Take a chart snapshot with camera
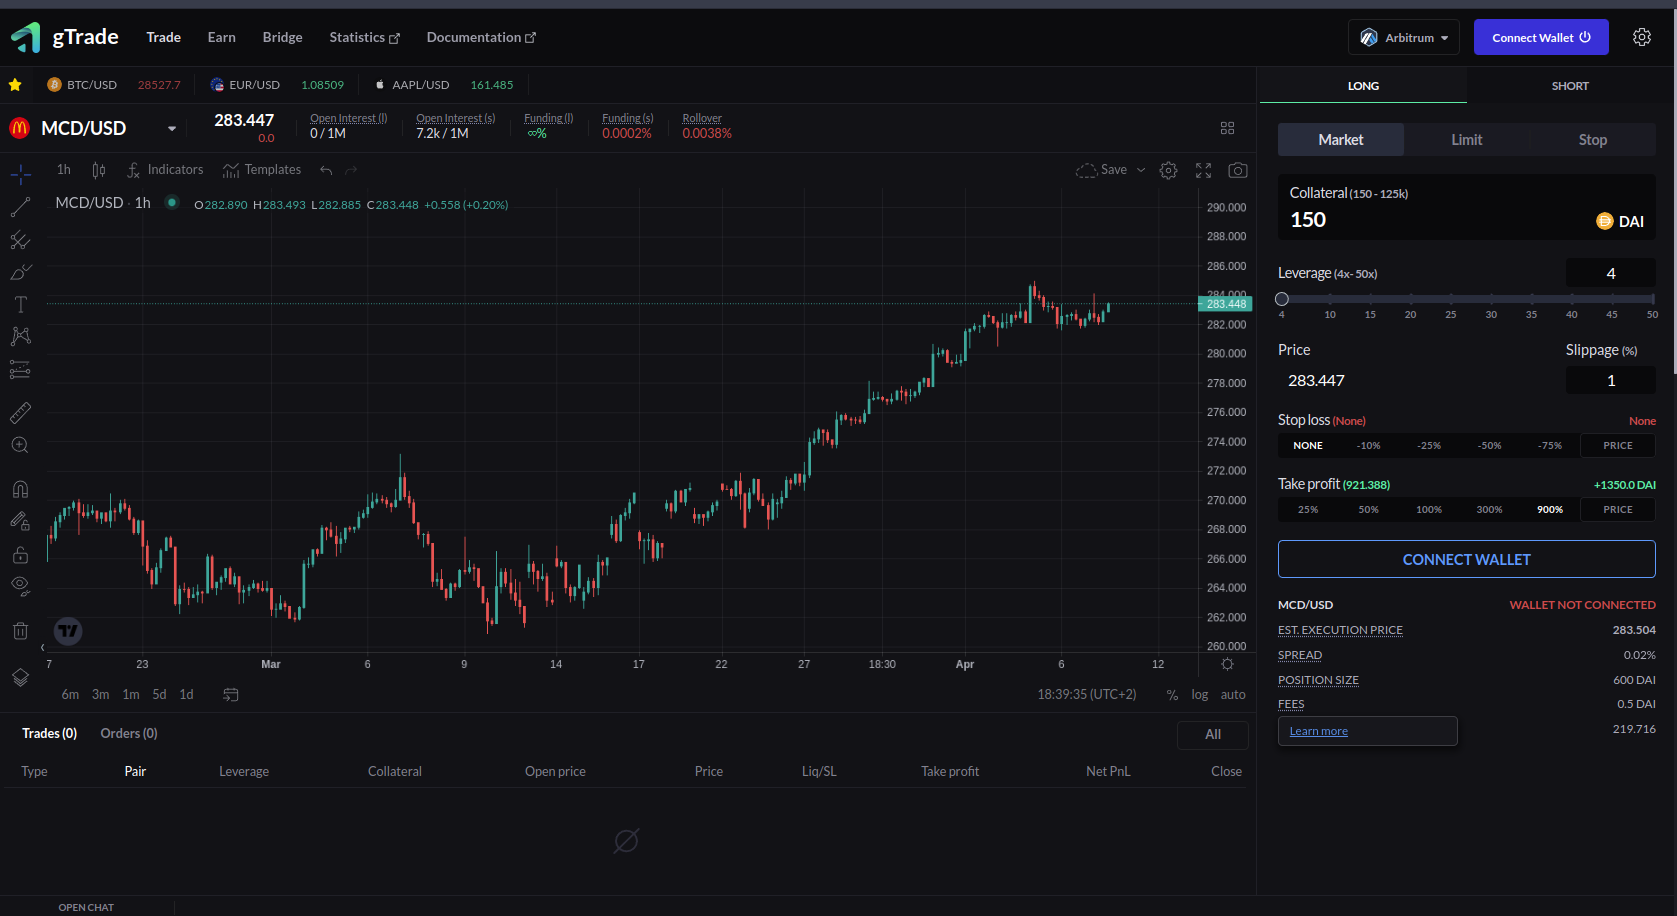 click(x=1238, y=170)
